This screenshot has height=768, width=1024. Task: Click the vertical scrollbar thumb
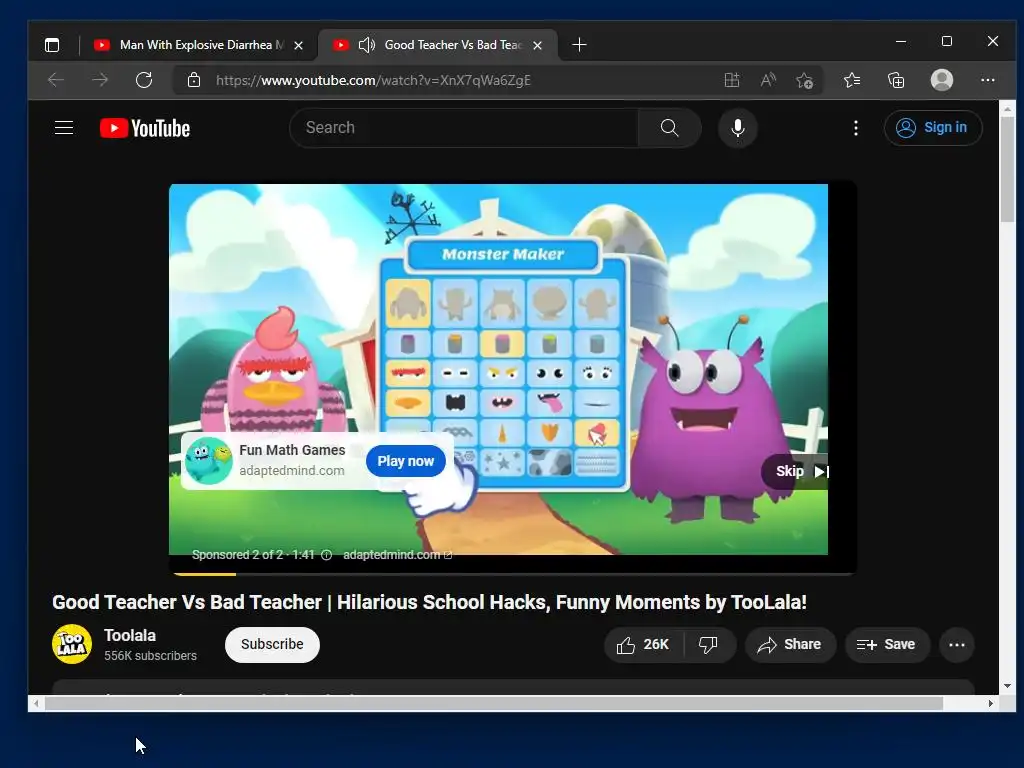click(x=1008, y=168)
